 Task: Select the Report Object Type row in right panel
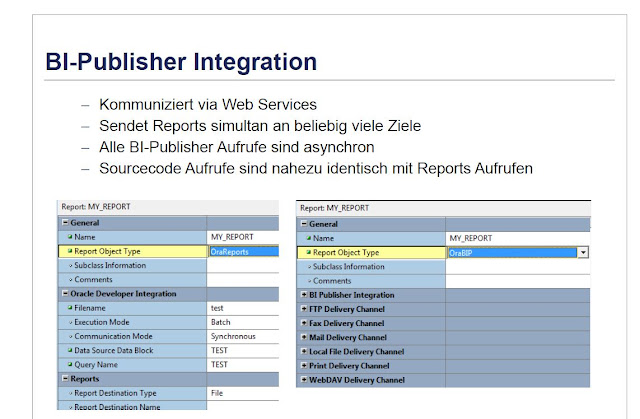(444, 253)
